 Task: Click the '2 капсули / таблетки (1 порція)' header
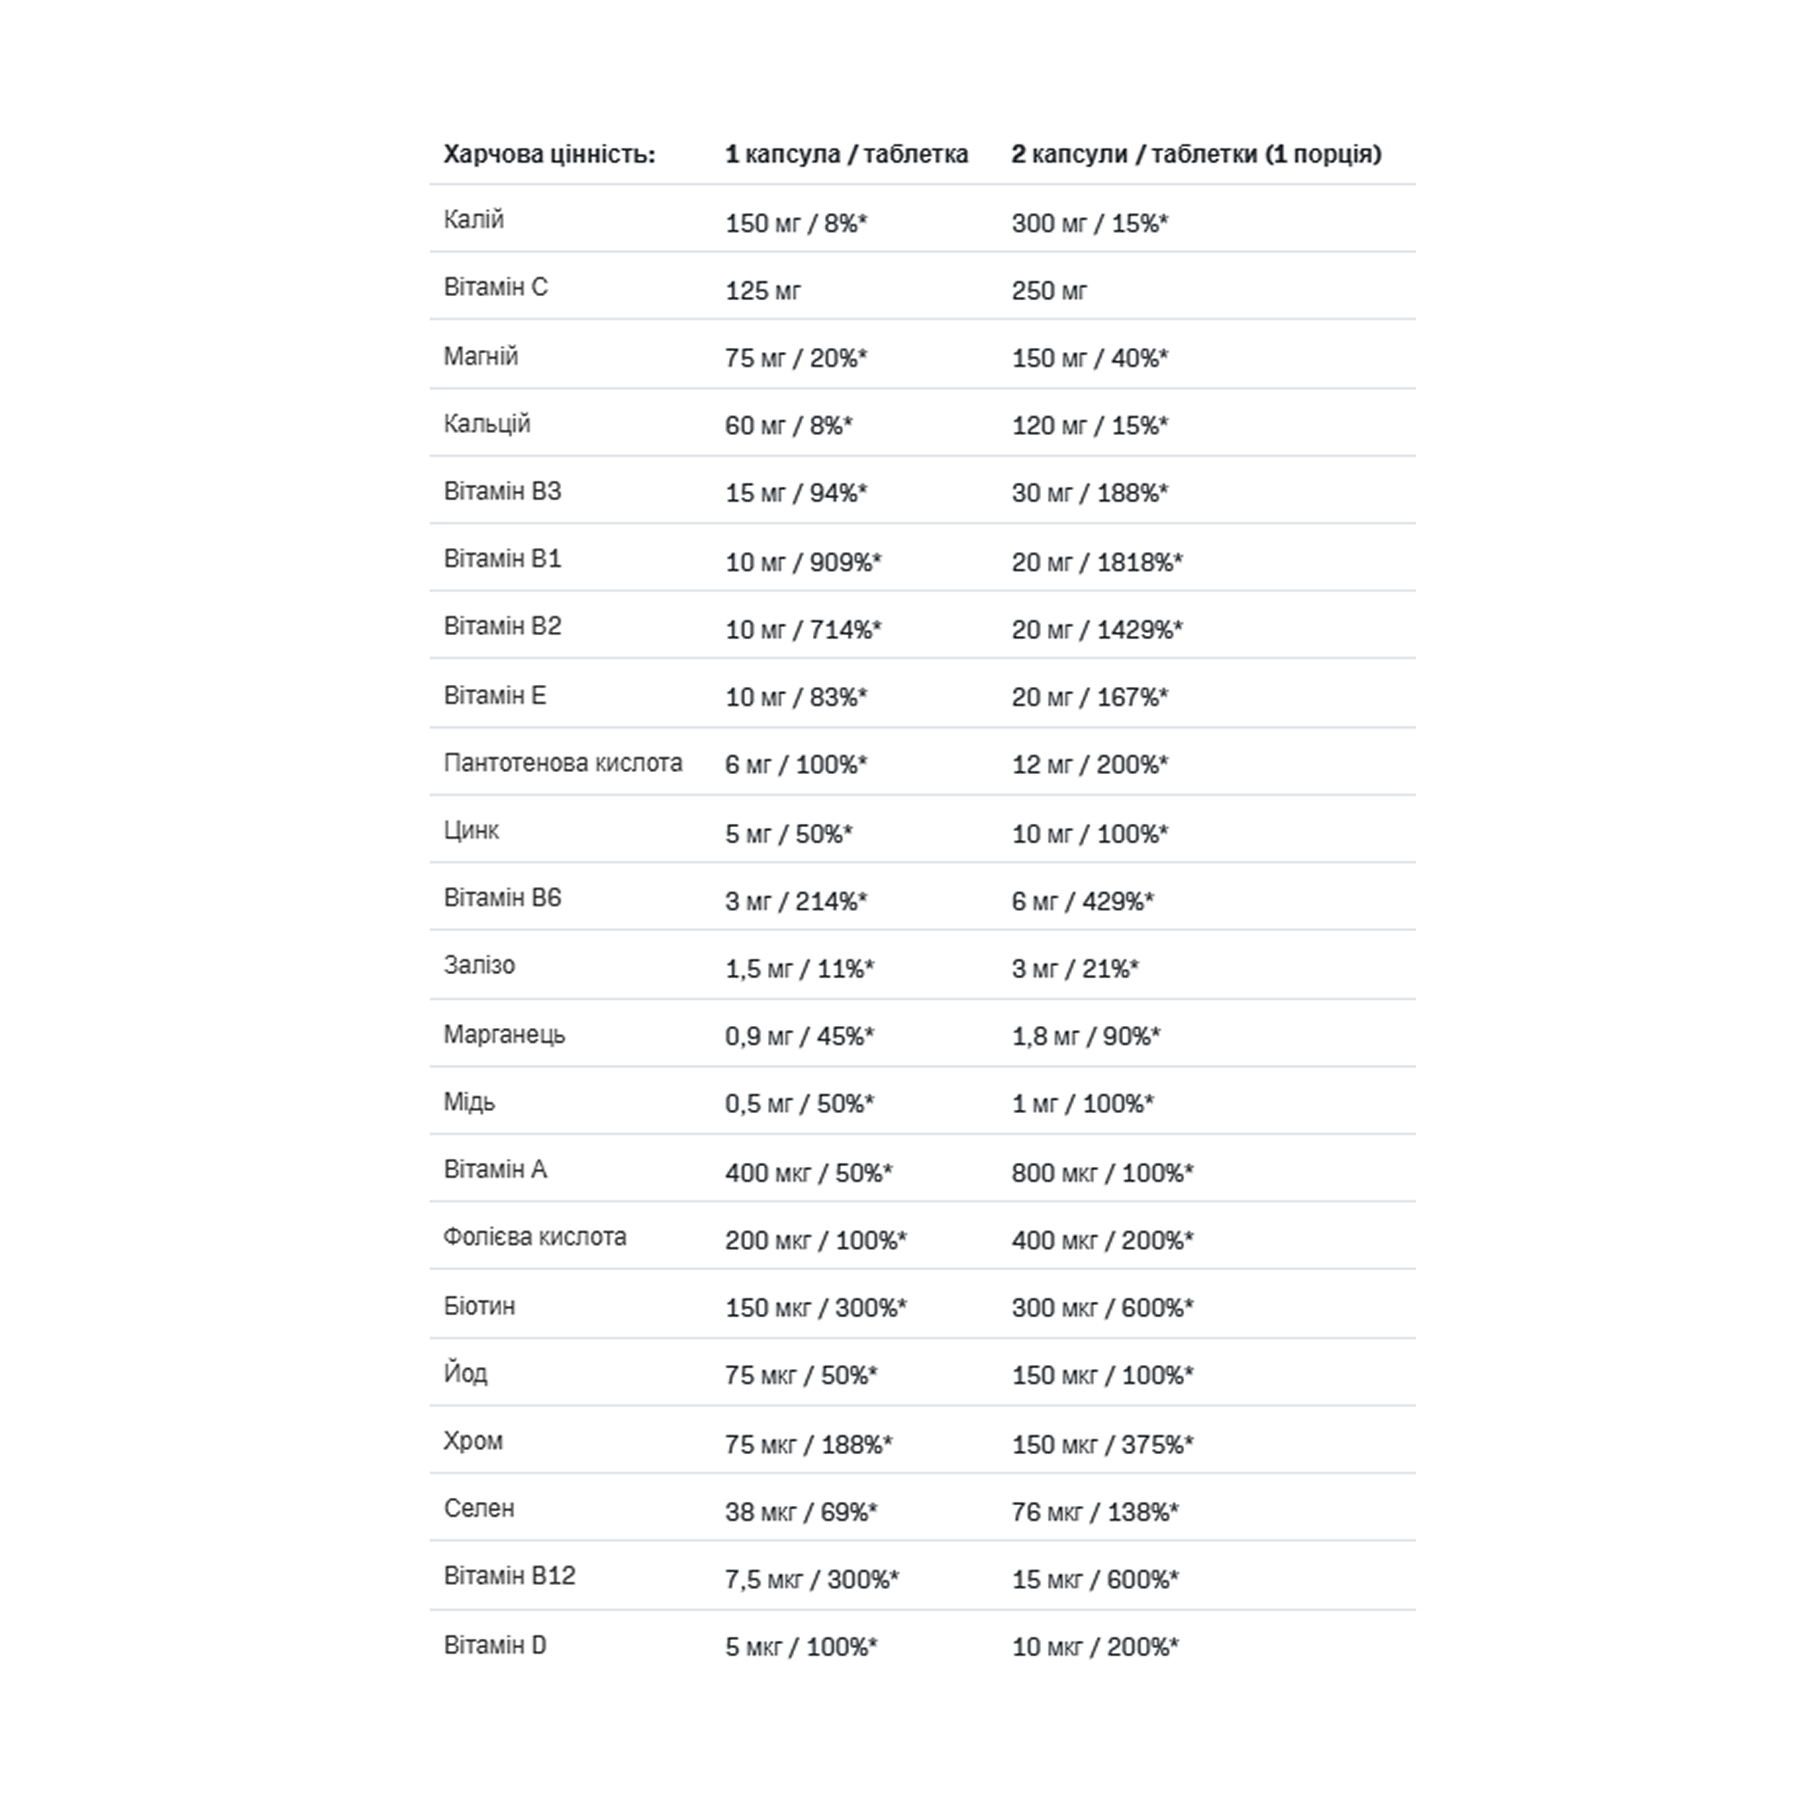point(1196,154)
